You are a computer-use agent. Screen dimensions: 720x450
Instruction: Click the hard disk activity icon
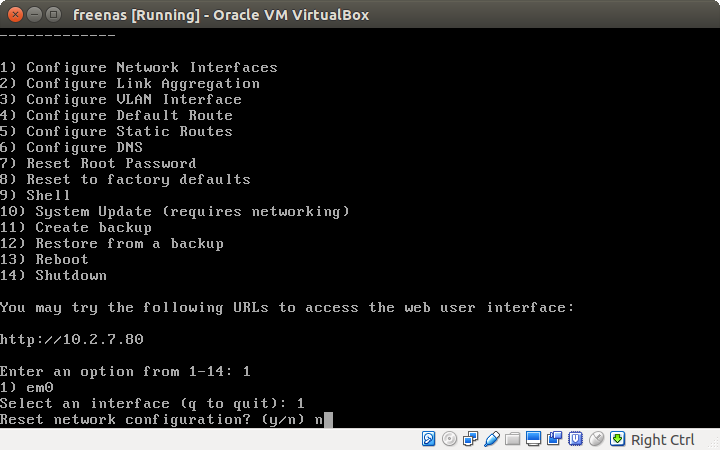[428, 439]
